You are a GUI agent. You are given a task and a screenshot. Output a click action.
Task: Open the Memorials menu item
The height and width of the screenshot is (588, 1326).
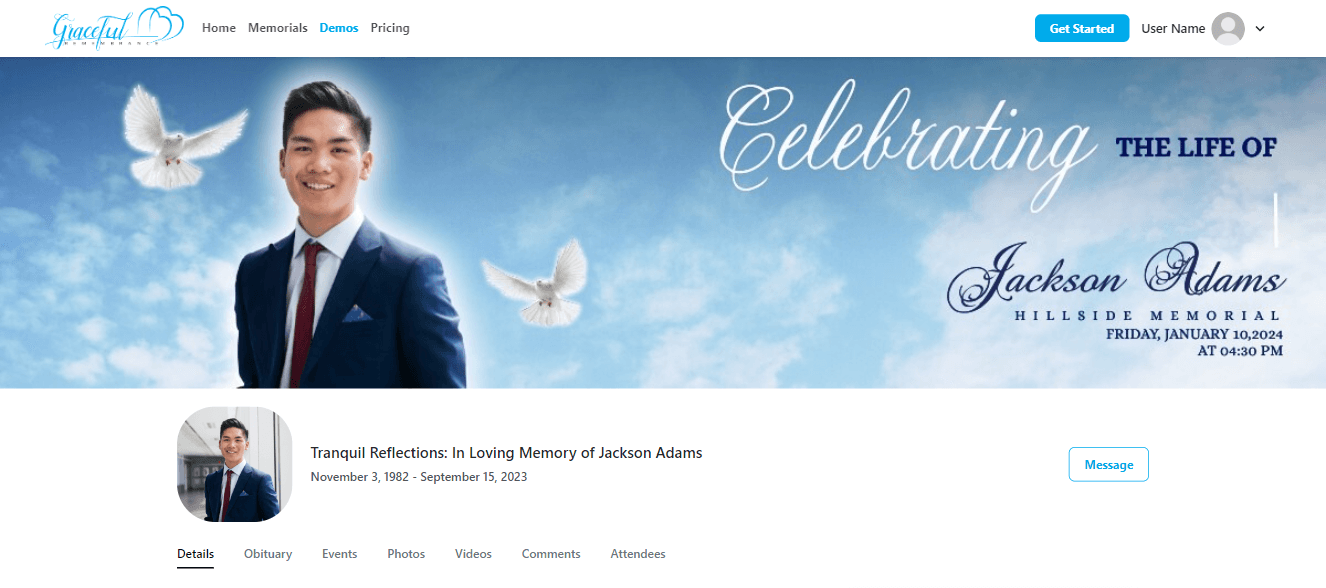click(278, 28)
